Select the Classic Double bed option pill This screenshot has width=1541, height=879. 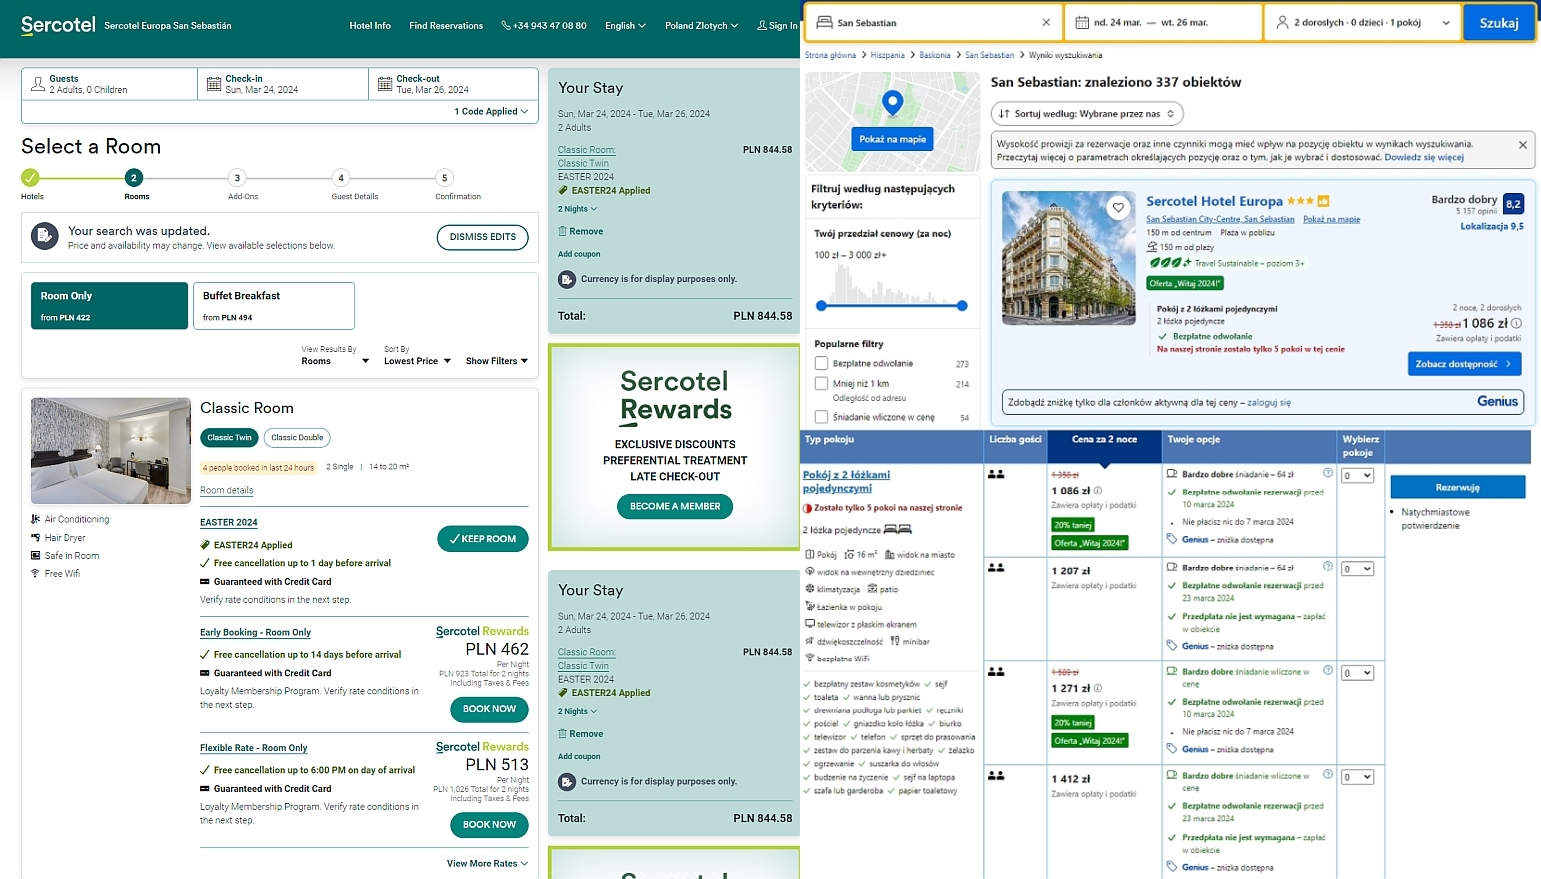[x=297, y=437]
